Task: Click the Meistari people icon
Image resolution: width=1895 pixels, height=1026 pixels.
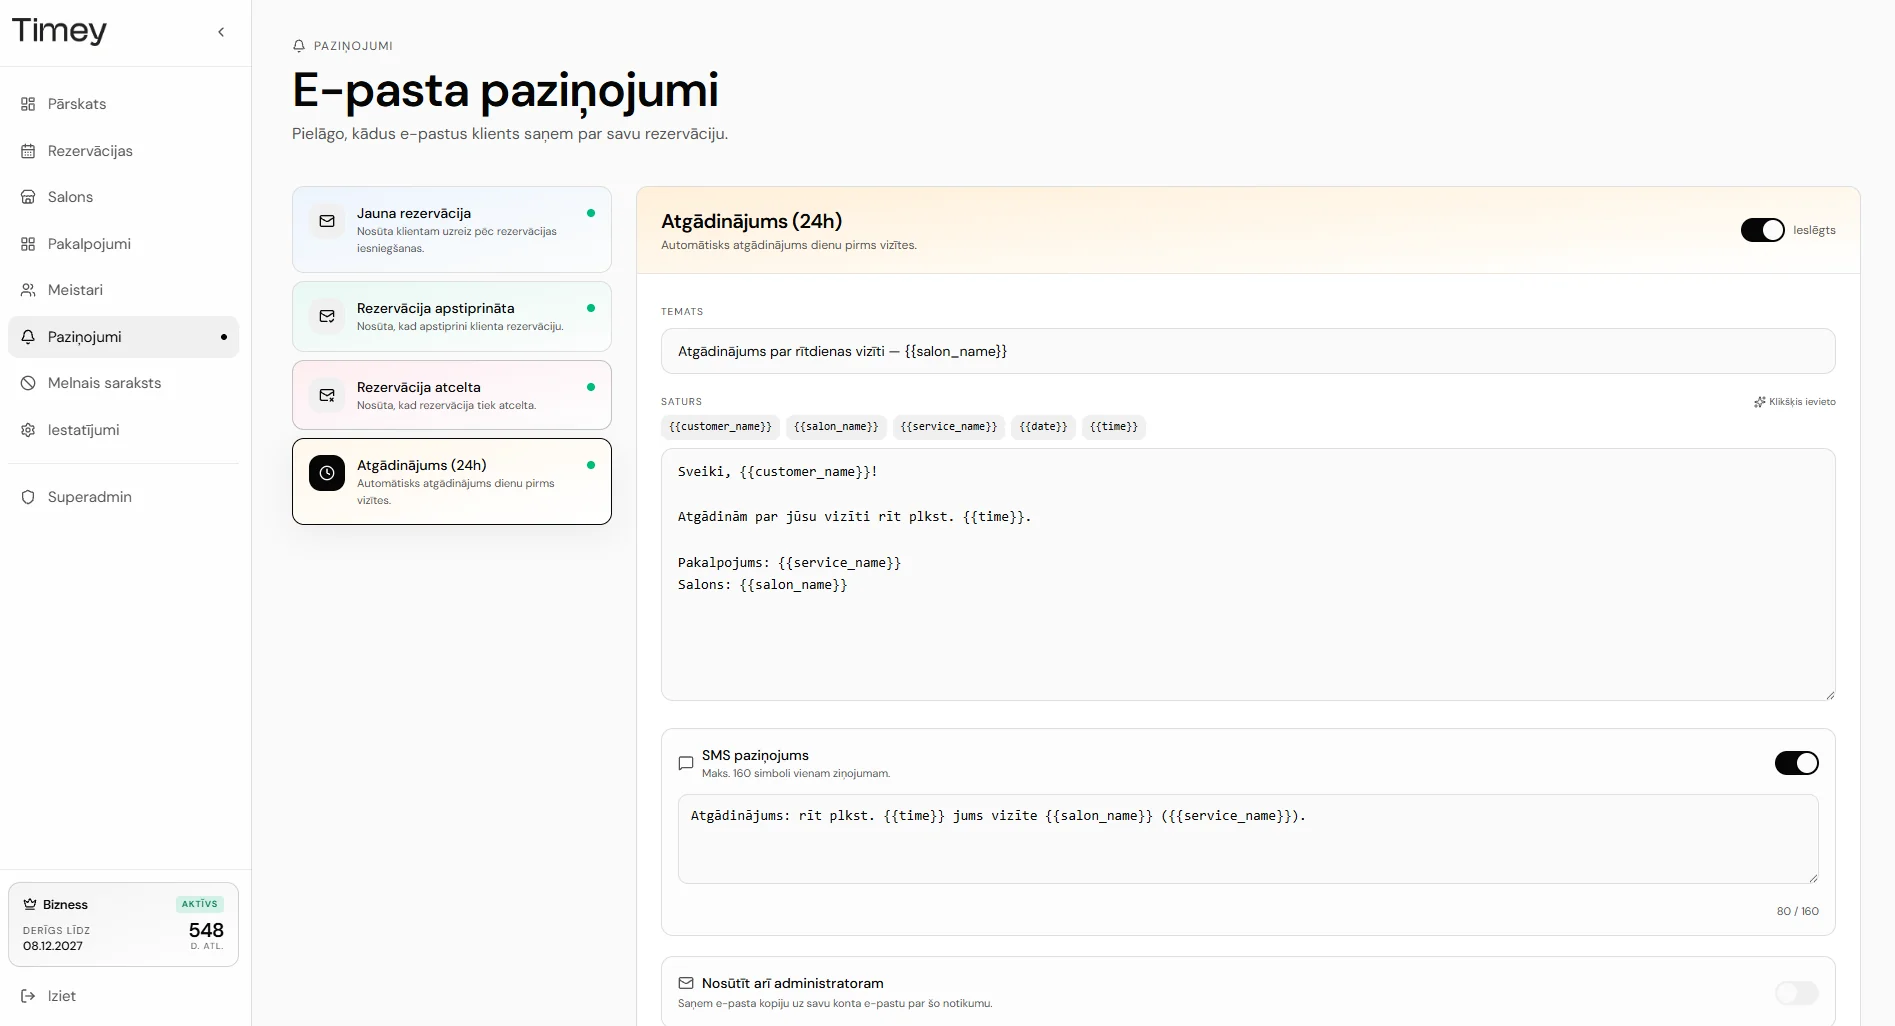Action: (28, 290)
